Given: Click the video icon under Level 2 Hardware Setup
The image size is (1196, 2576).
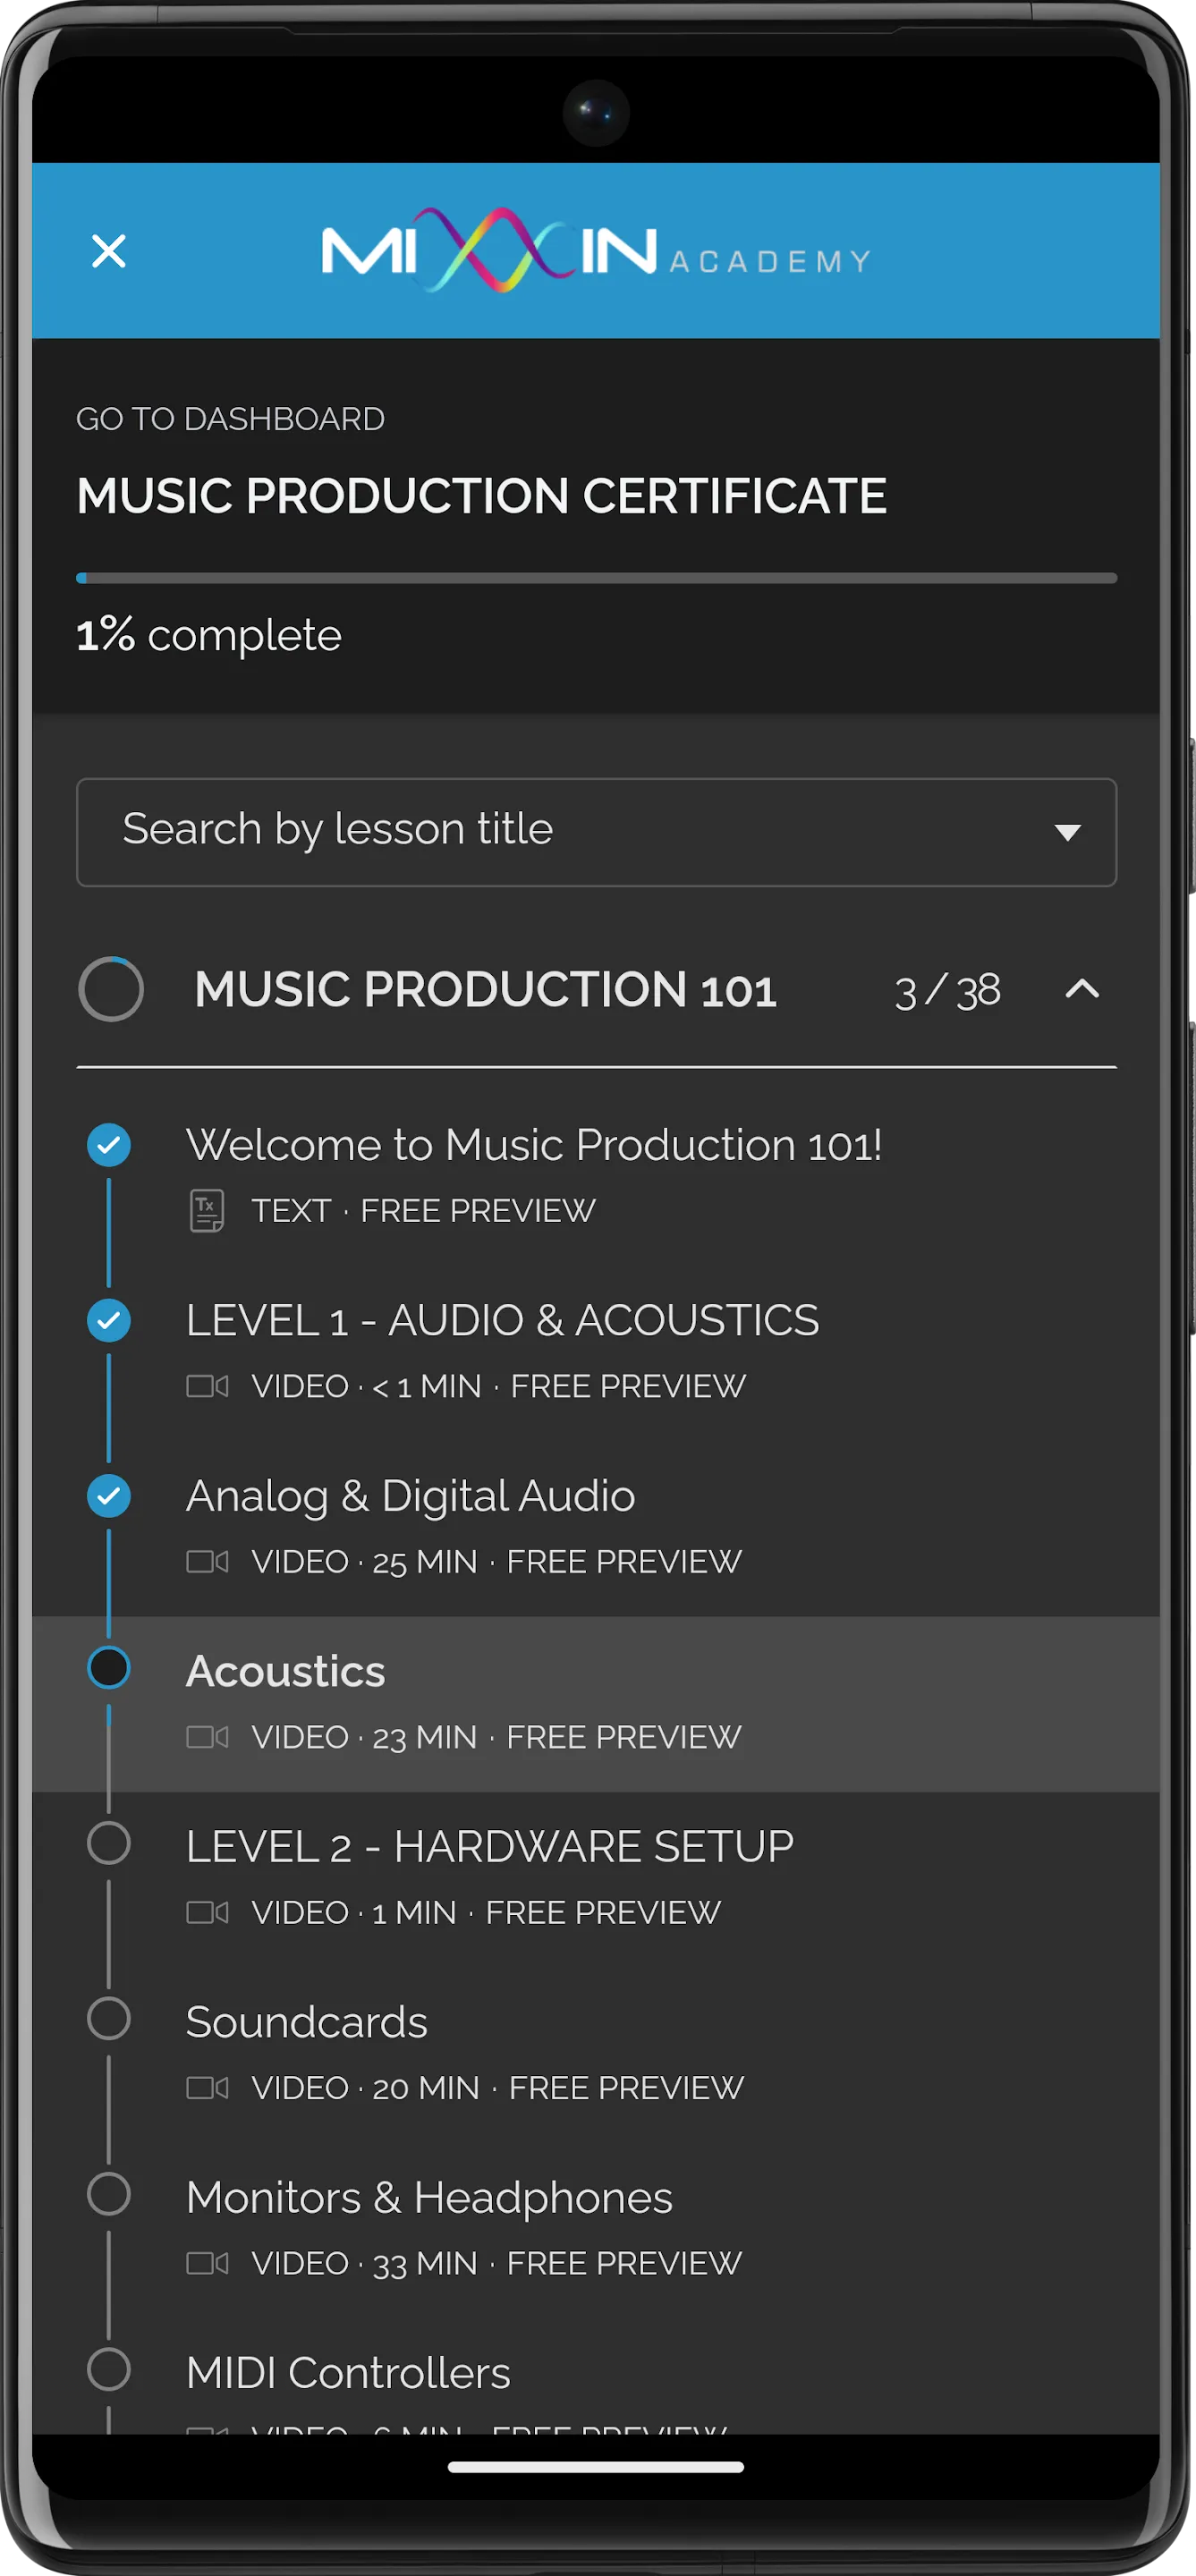Looking at the screenshot, I should pyautogui.click(x=207, y=1912).
